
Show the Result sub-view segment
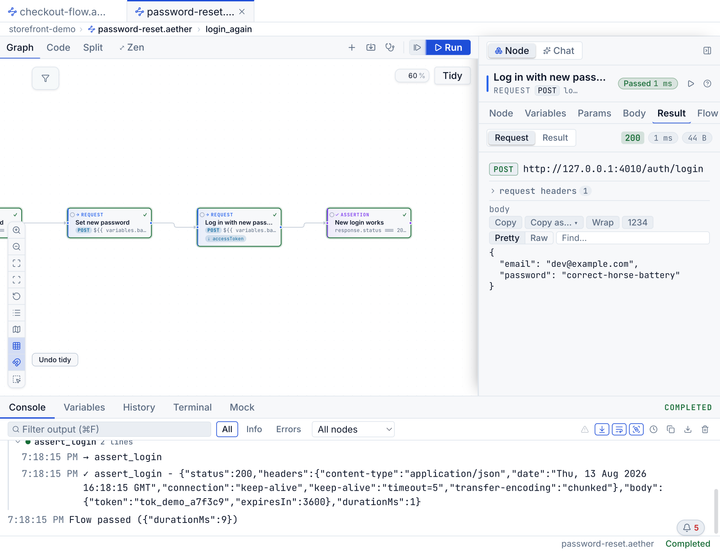click(x=555, y=138)
